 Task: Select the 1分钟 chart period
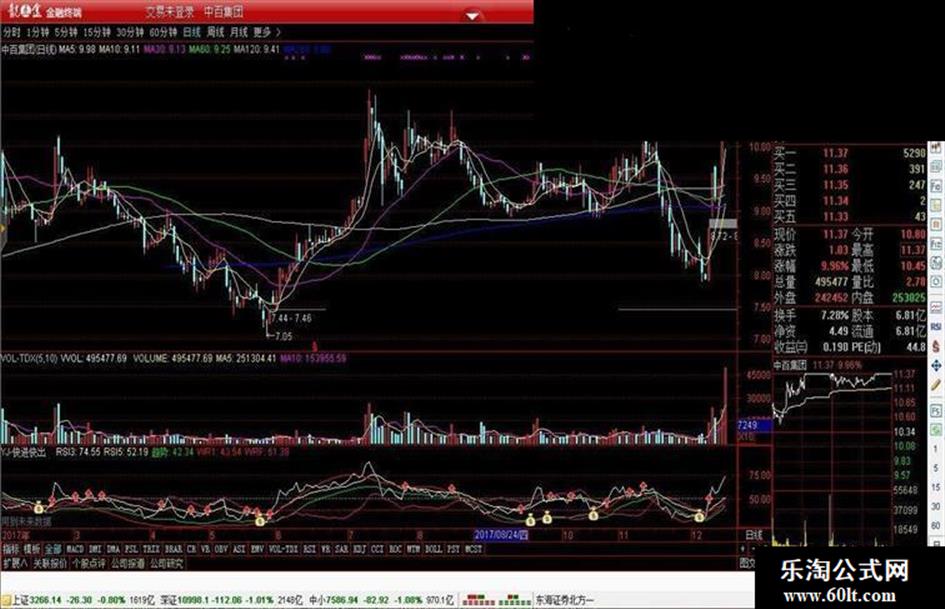coord(37,32)
